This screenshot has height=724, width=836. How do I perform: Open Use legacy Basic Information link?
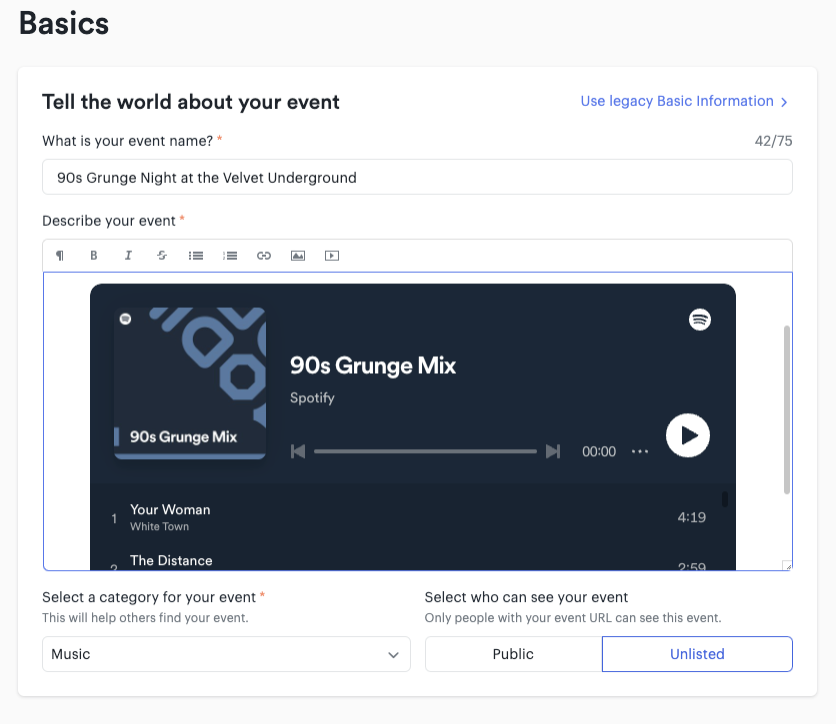[684, 101]
